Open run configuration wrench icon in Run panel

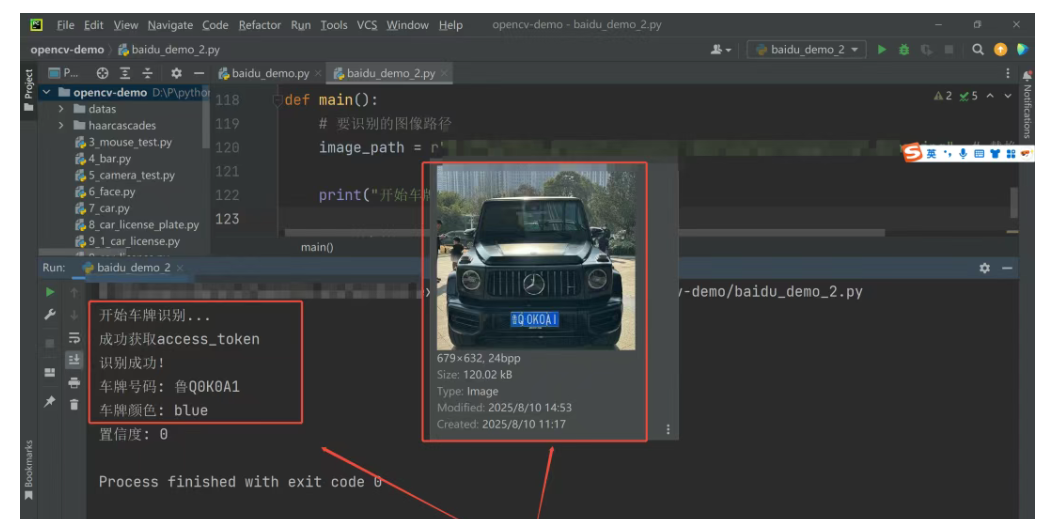50,315
